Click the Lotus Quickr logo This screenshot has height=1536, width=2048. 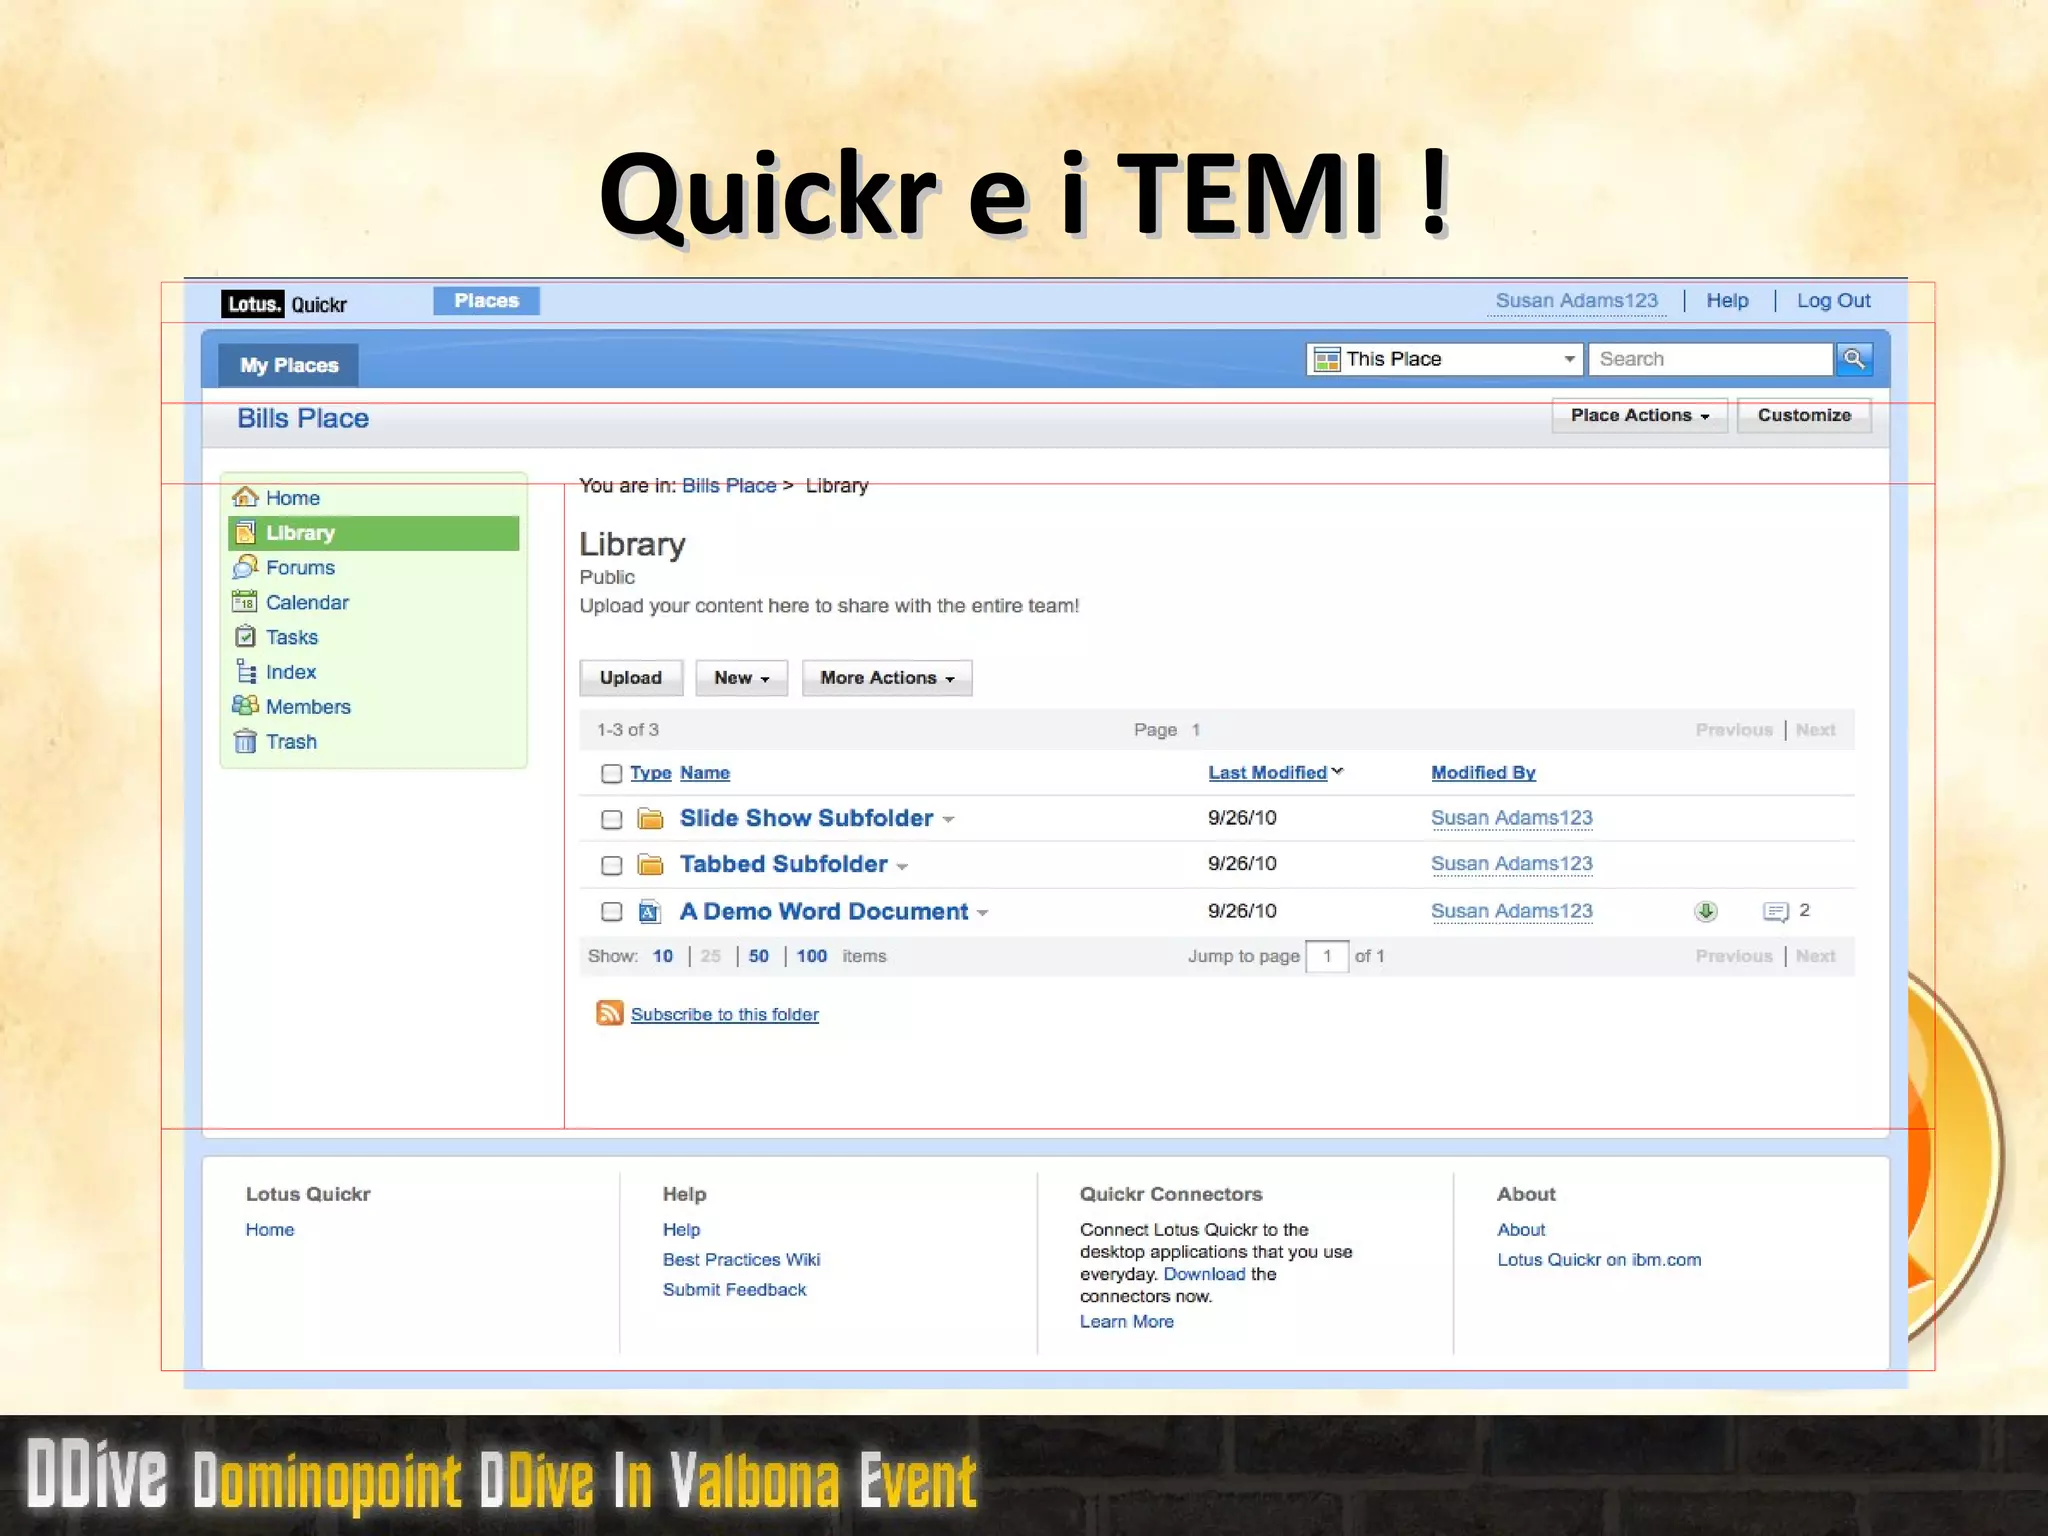[284, 304]
